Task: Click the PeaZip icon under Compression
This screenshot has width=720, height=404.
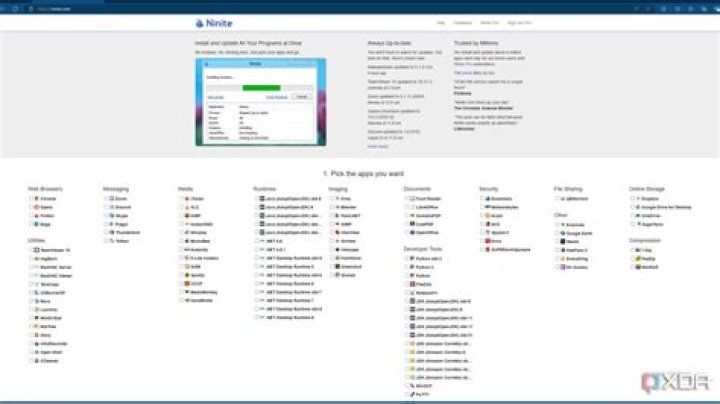Action: (638, 258)
